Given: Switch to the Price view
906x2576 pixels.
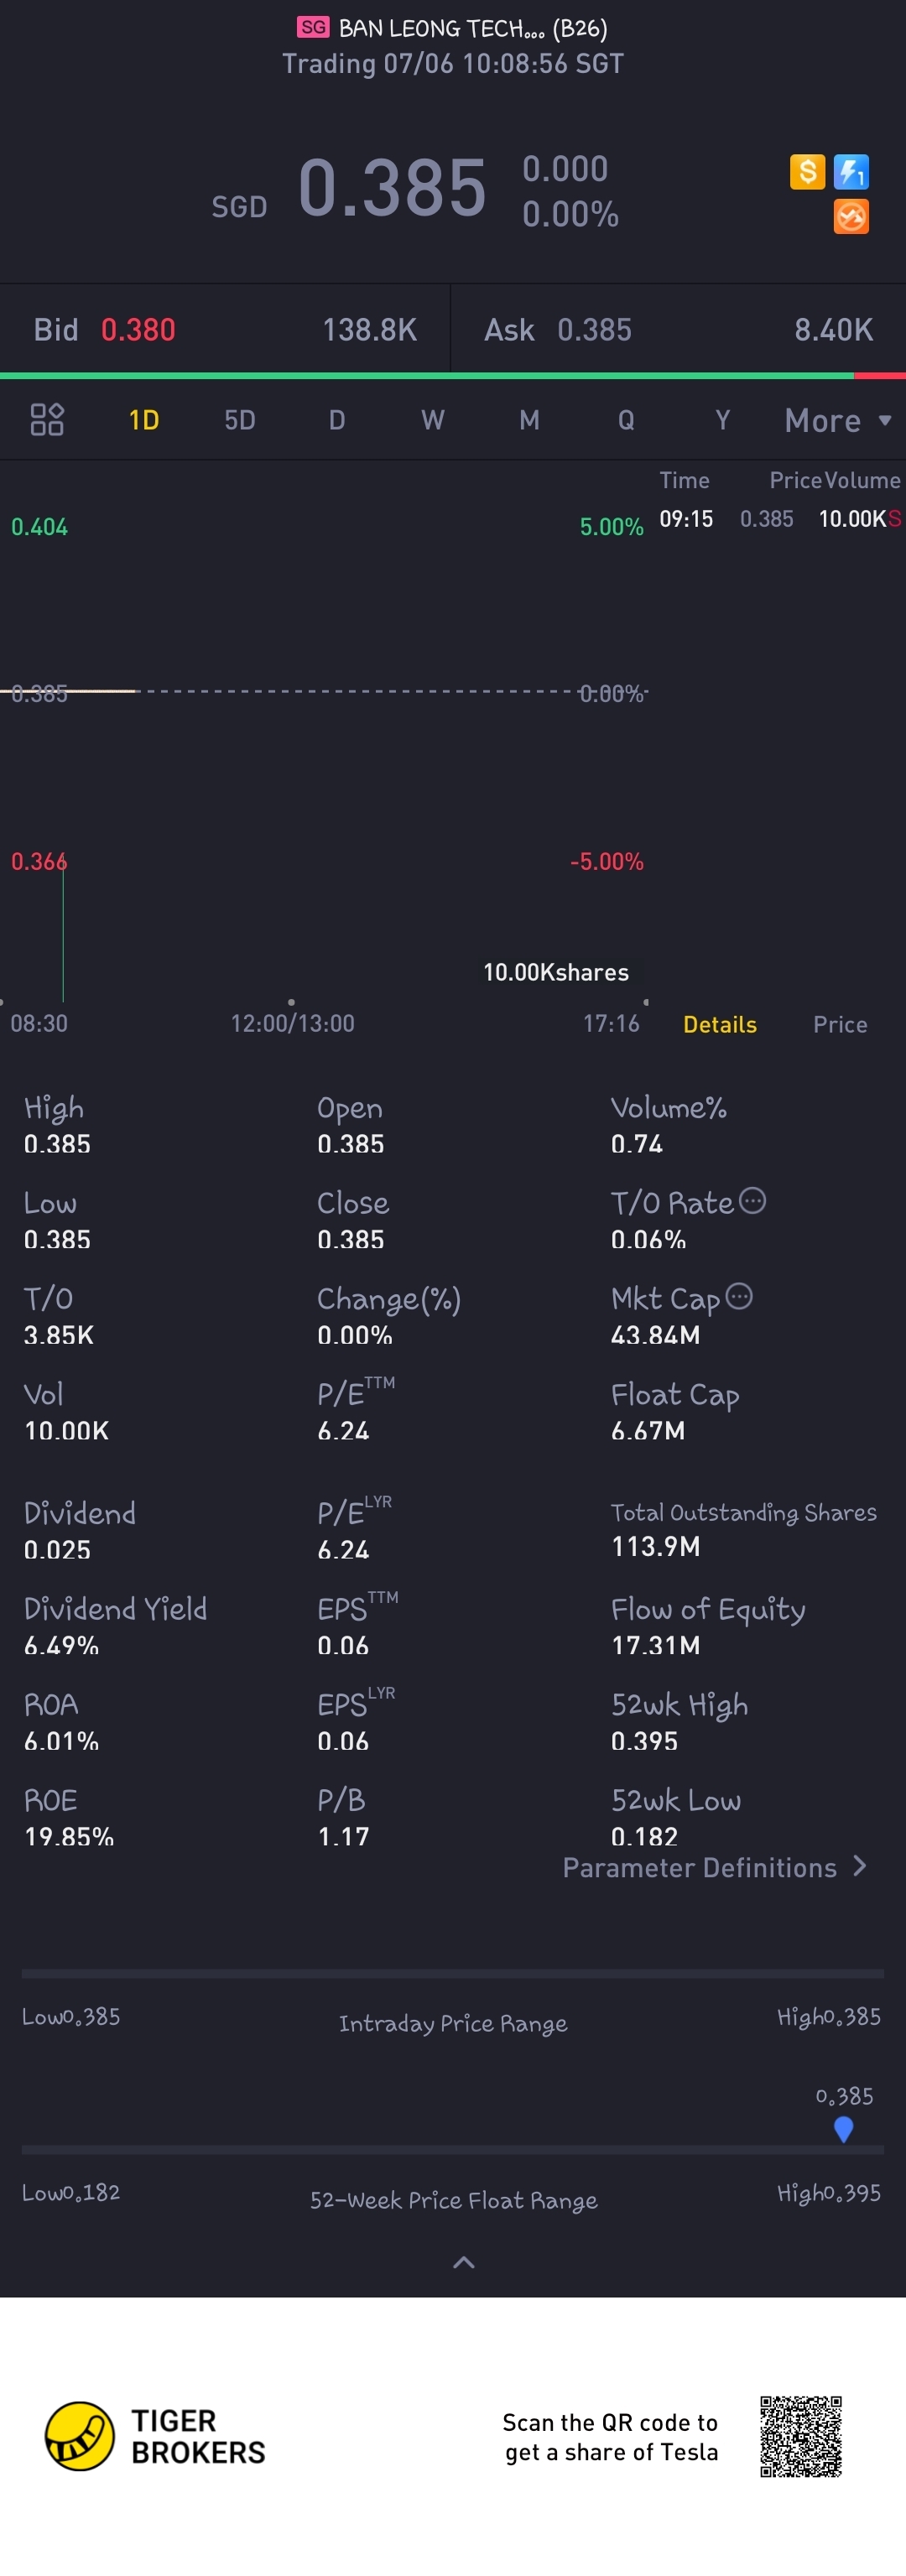Looking at the screenshot, I should pyautogui.click(x=840, y=1024).
